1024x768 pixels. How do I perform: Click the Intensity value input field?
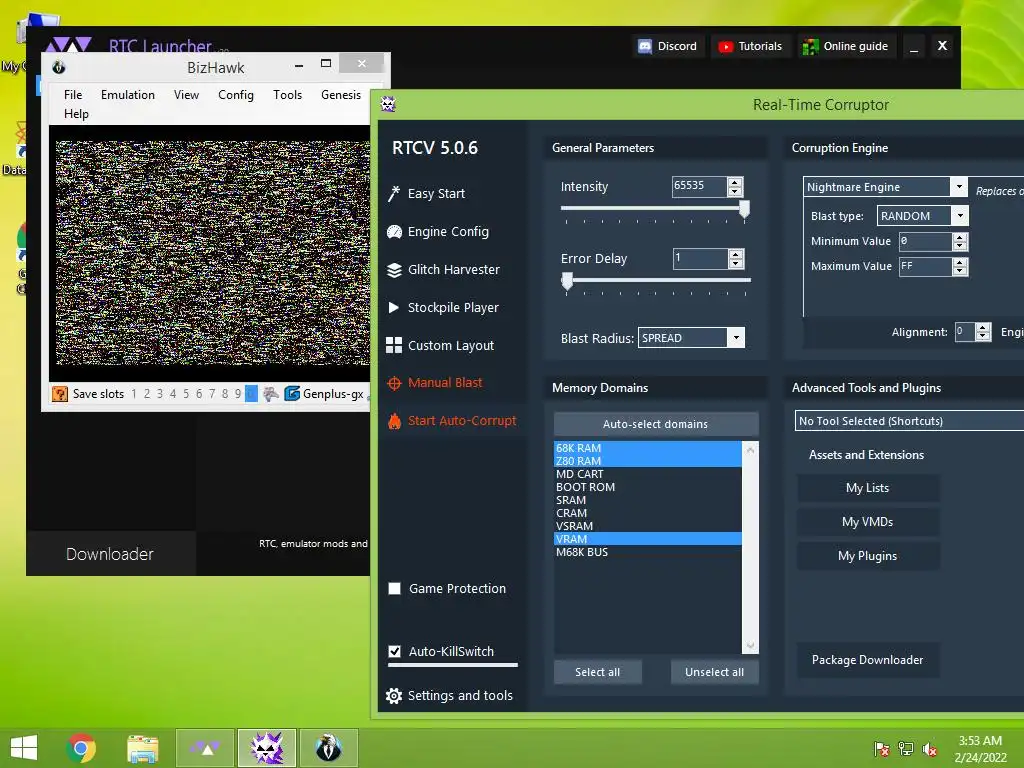tap(699, 186)
